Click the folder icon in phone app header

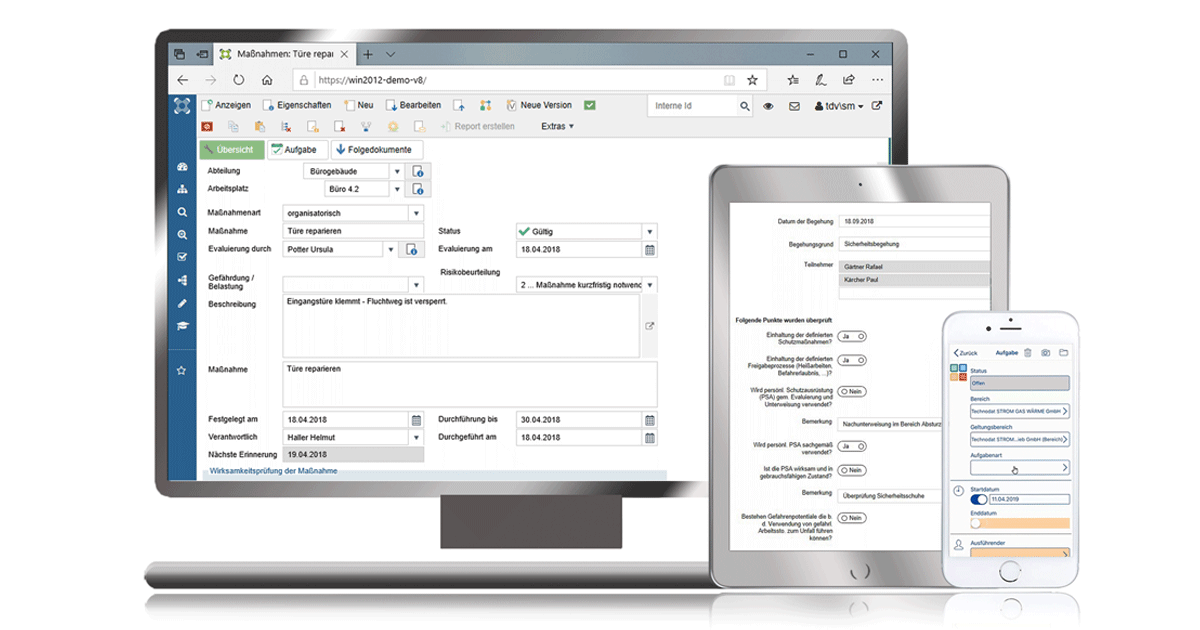tap(1063, 352)
